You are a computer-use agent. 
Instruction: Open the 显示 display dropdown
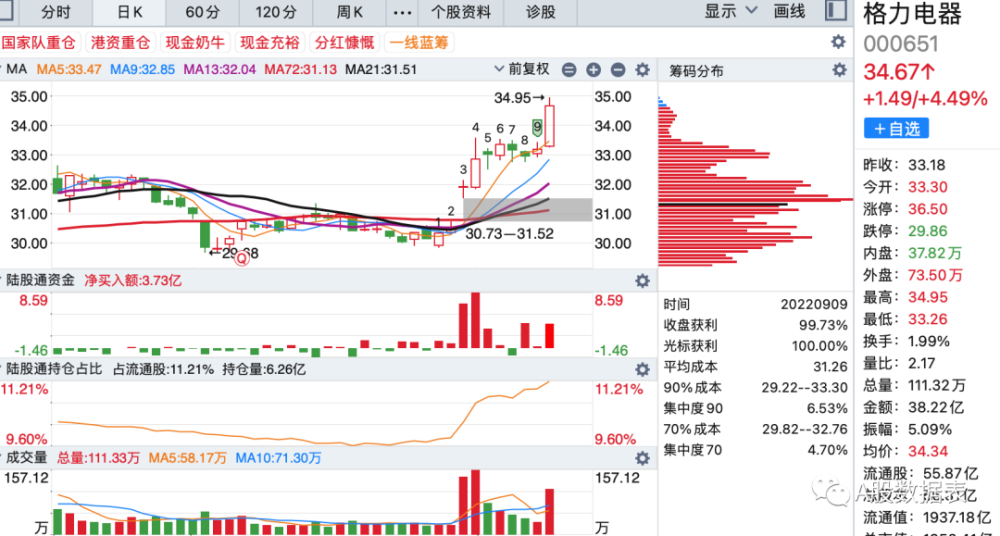tap(731, 11)
